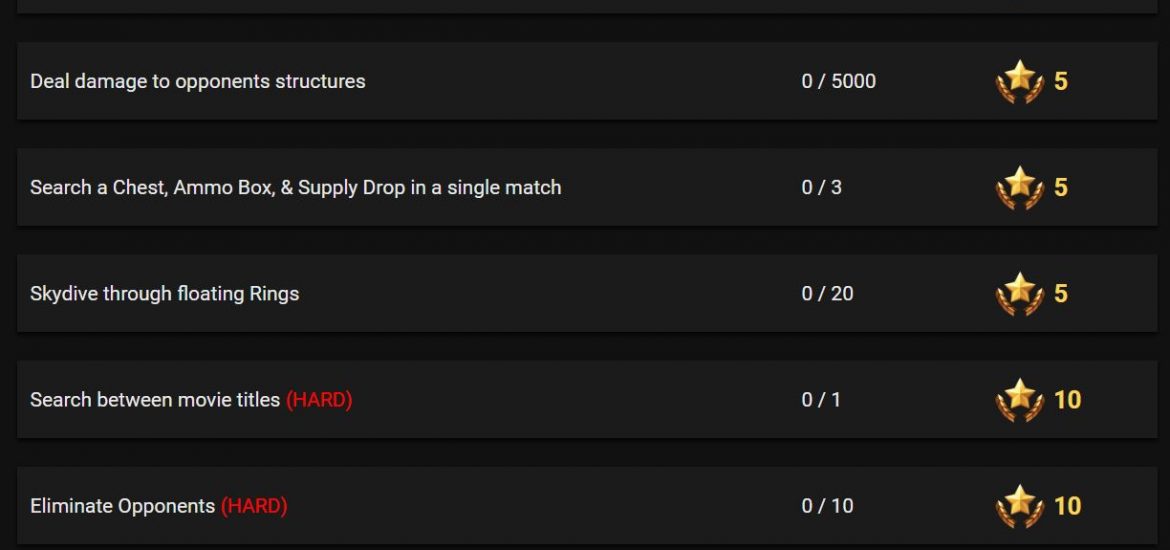Click the 0 / 20 progress counter
Image resolution: width=1170 pixels, height=550 pixels.
828,293
